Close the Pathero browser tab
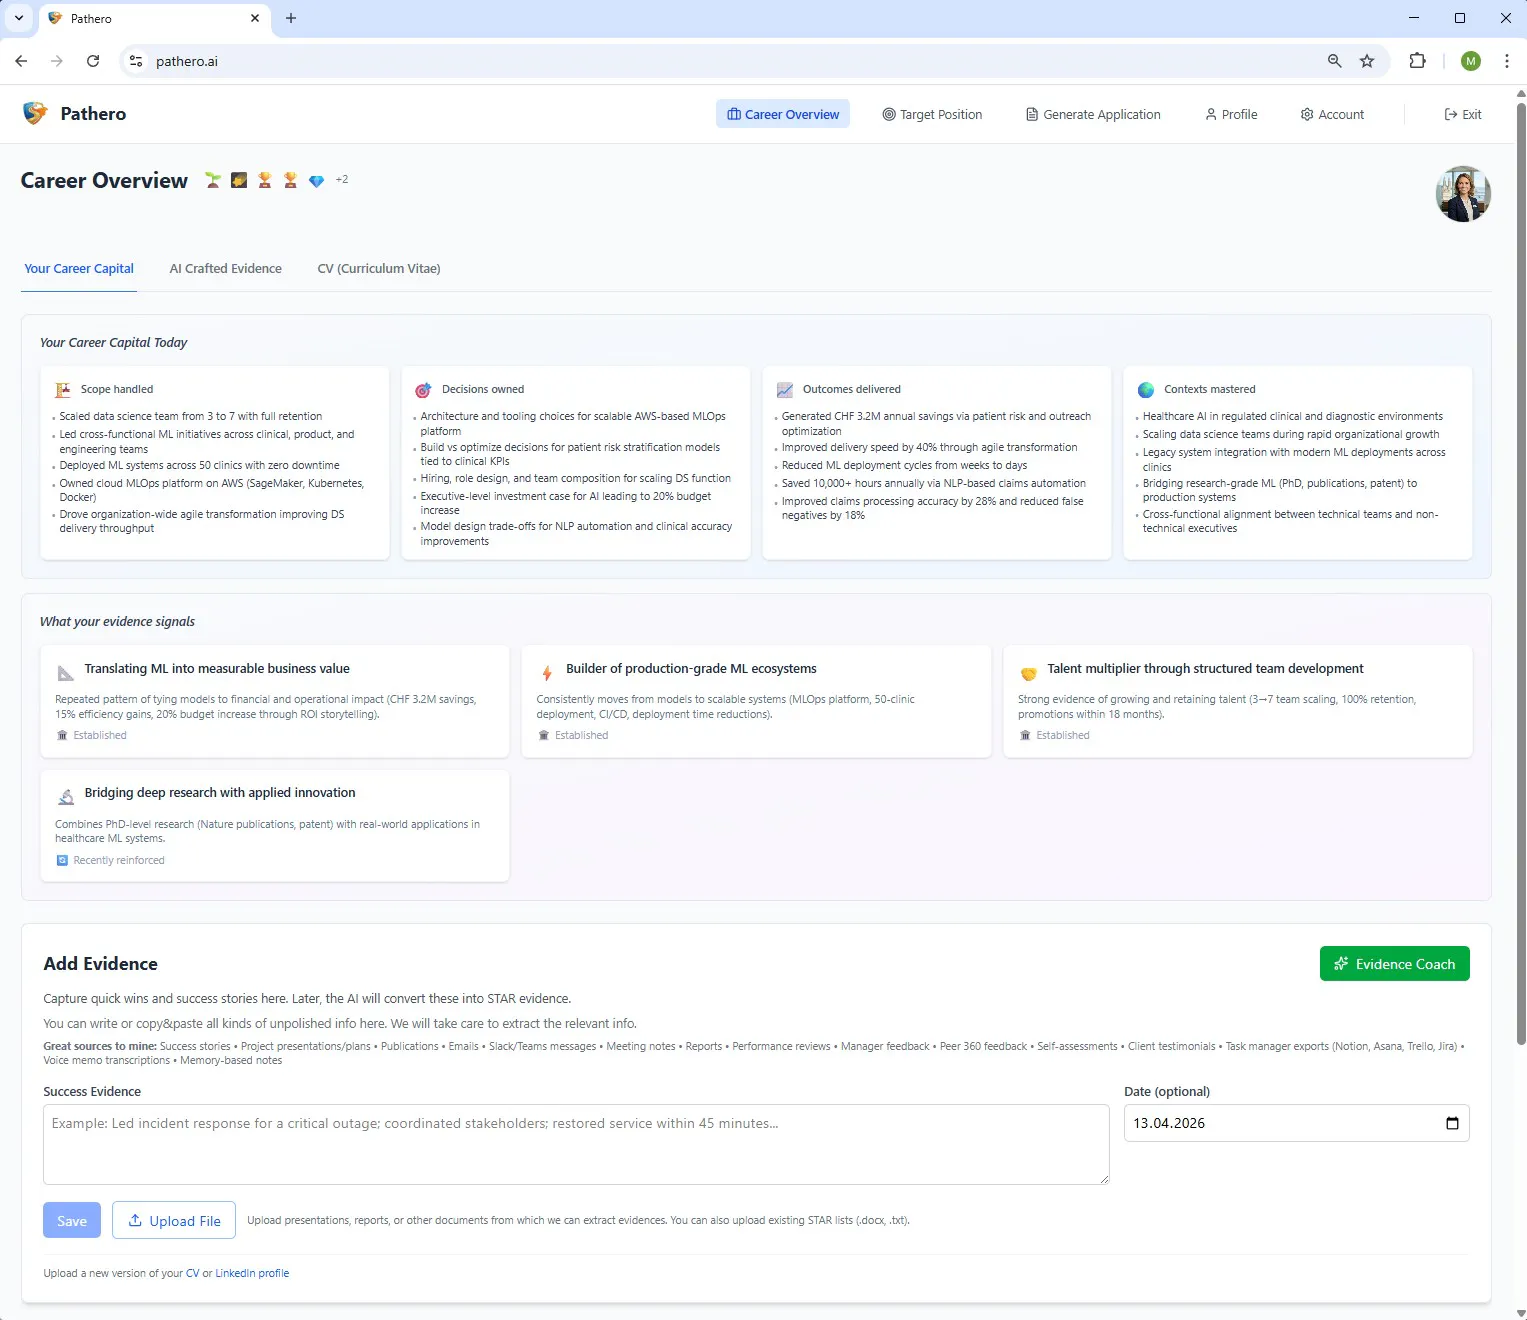 point(255,18)
